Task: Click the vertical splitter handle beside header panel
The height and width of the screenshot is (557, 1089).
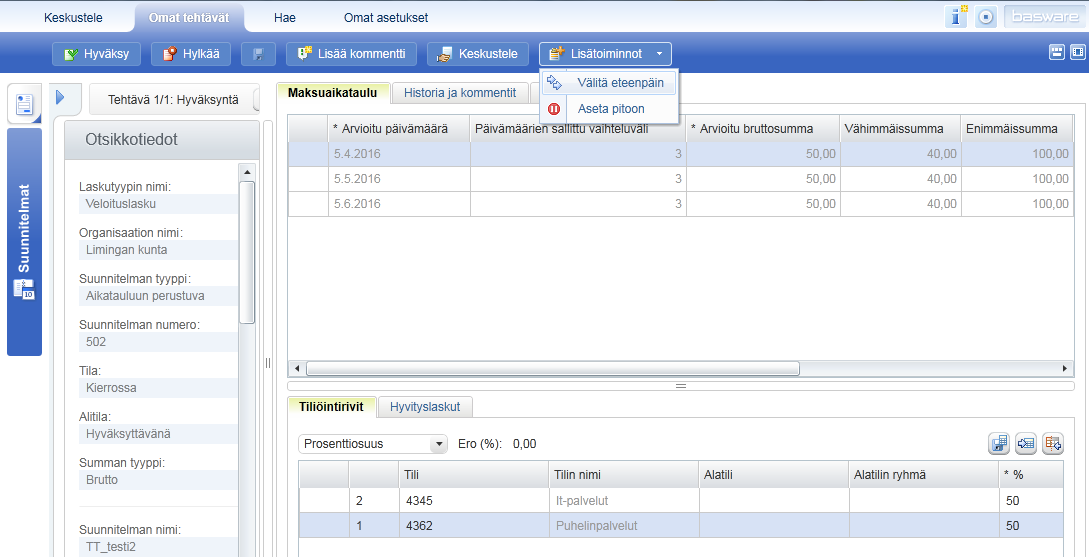Action: pos(267,363)
